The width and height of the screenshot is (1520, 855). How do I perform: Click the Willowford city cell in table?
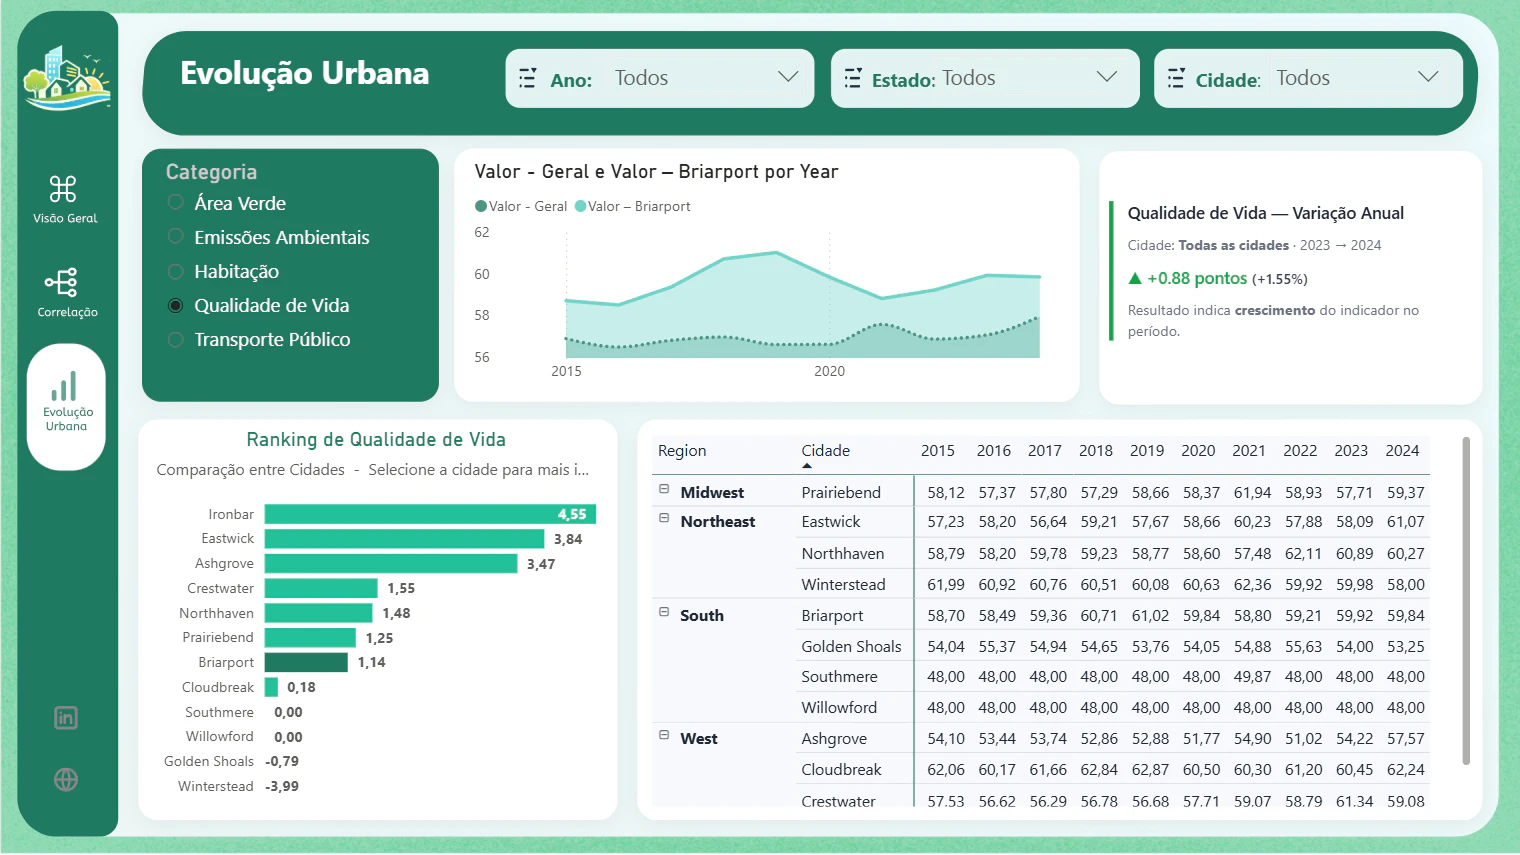839,708
